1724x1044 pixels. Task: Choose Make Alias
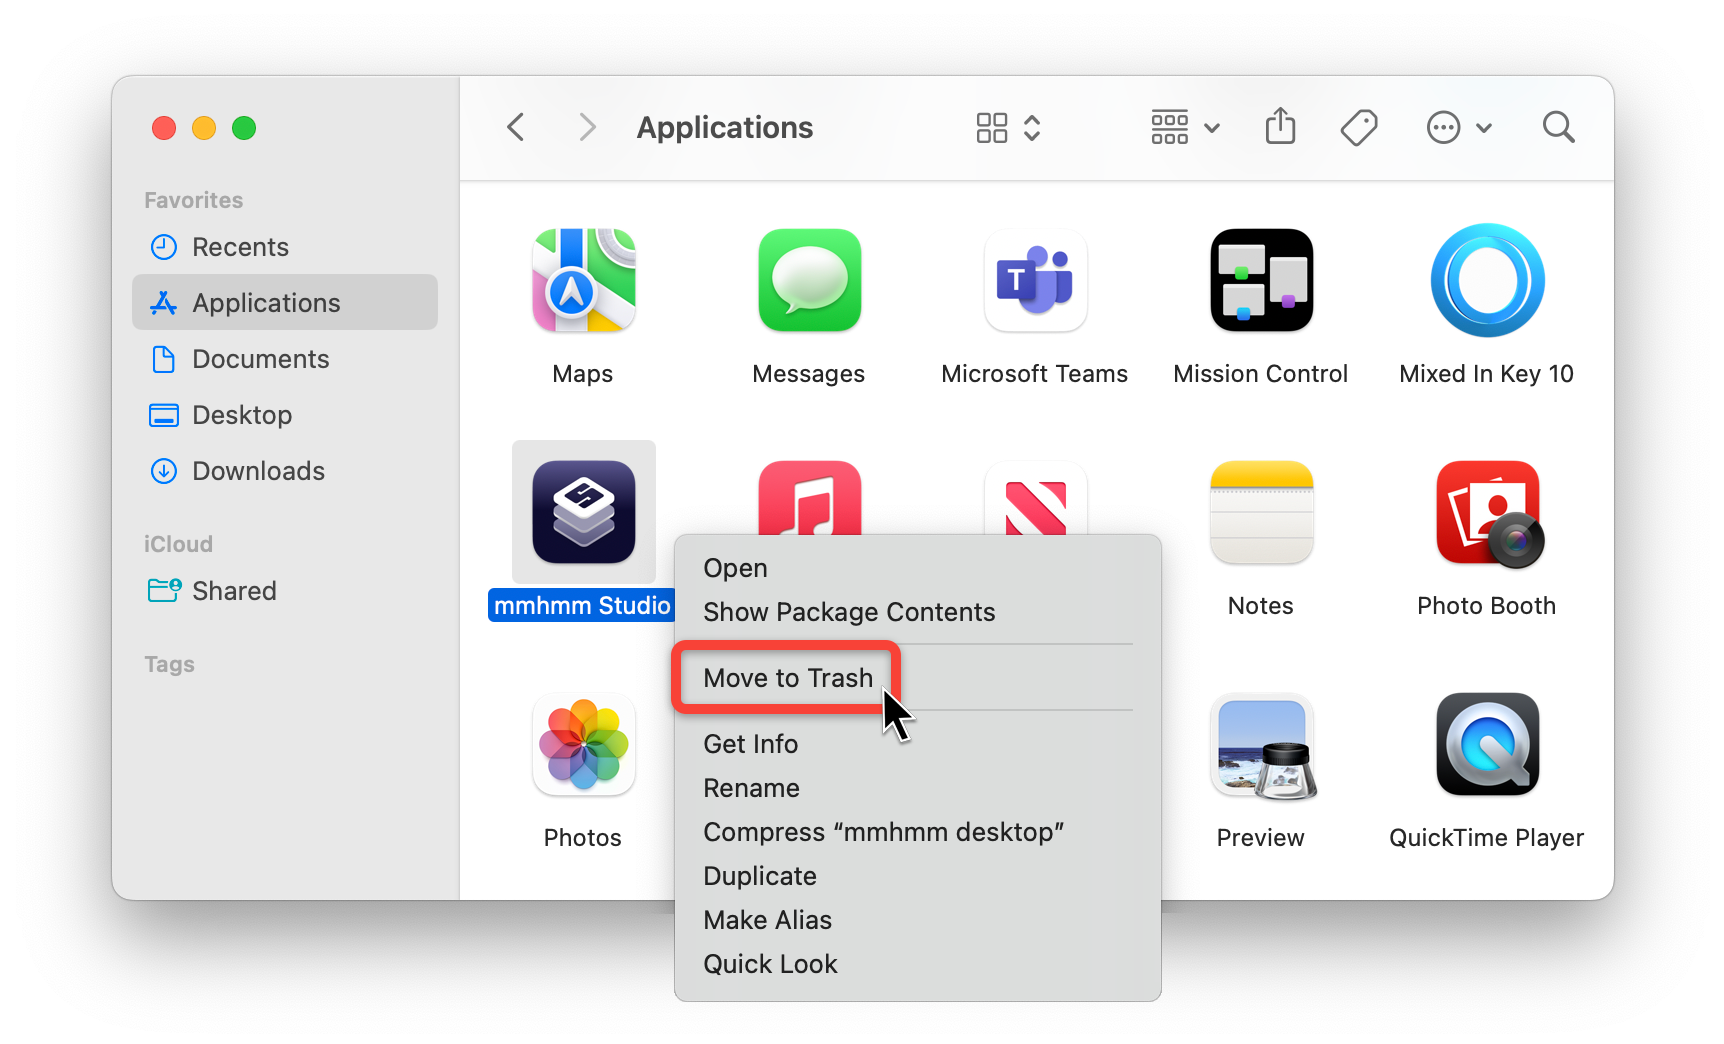pyautogui.click(x=917, y=920)
